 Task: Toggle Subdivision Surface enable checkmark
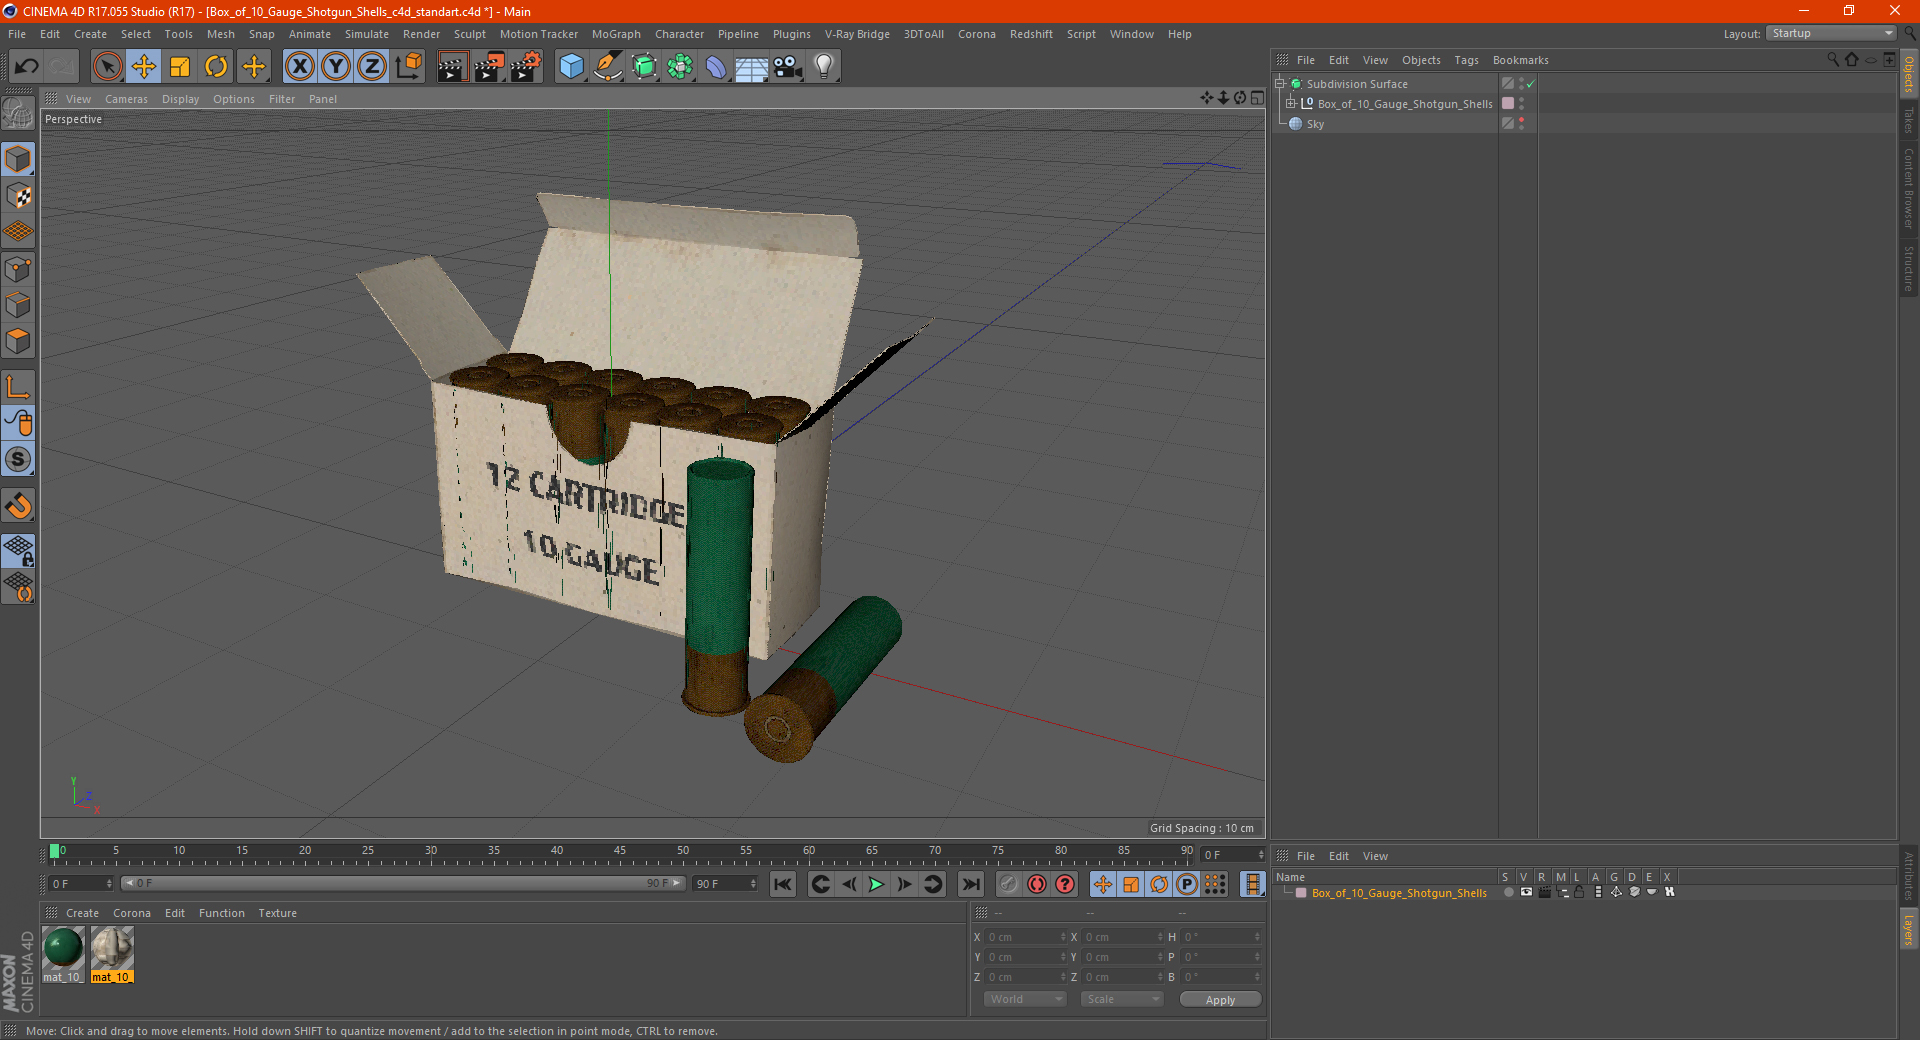coord(1530,84)
